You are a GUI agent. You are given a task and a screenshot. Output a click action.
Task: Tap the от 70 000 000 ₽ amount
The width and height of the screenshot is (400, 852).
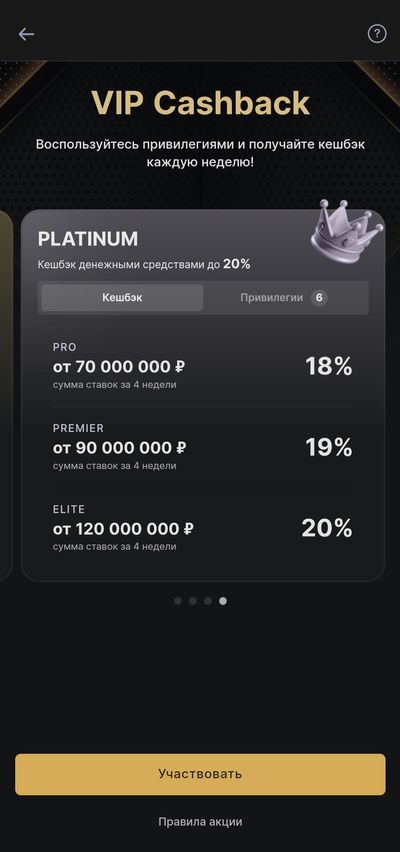tap(119, 367)
